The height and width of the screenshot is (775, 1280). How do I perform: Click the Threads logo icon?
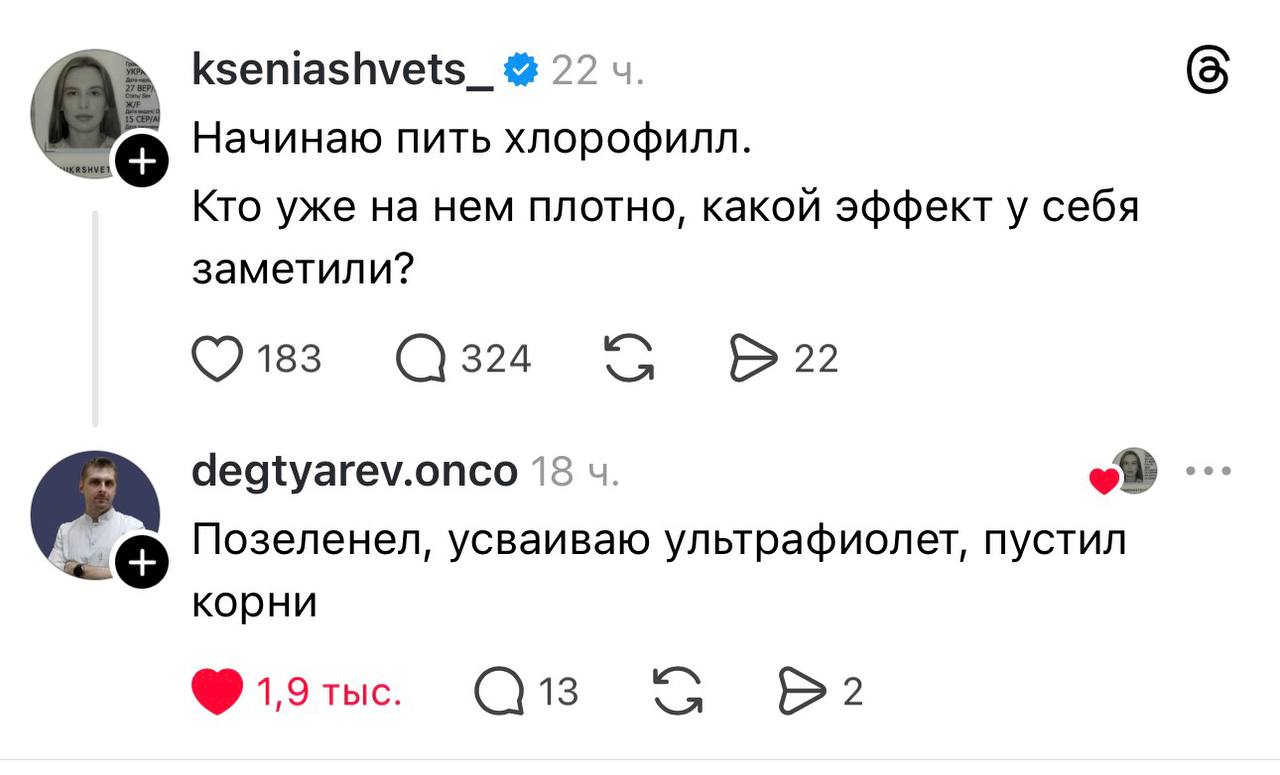1206,73
